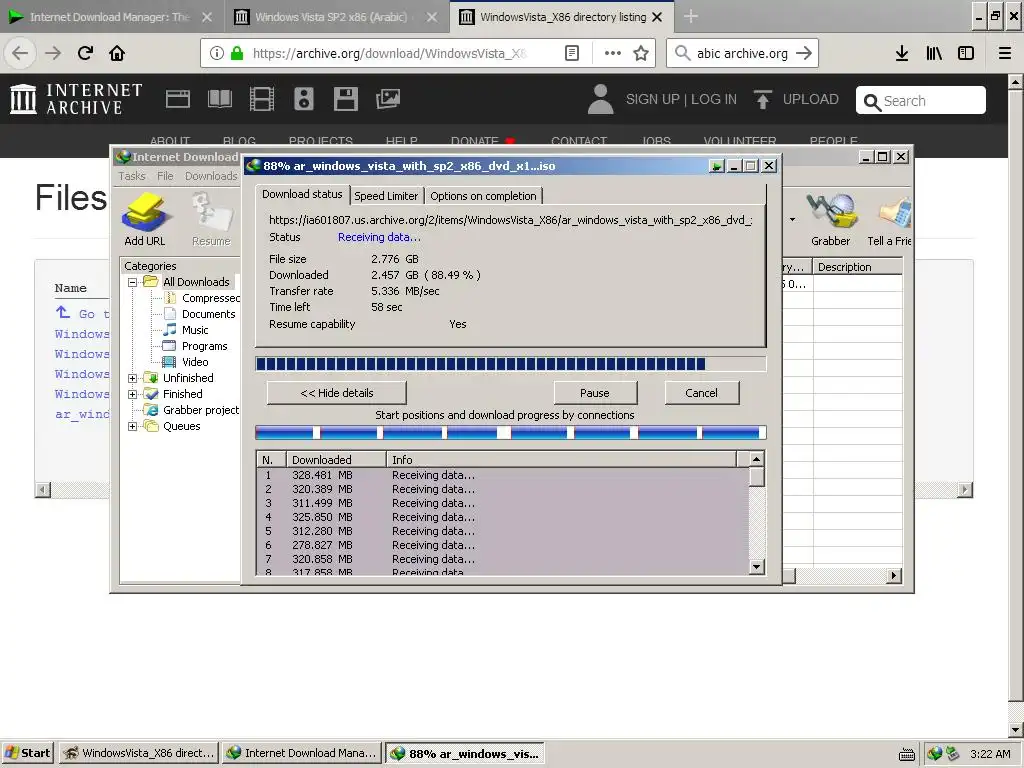1024x768 pixels.
Task: Click browser back arrow button
Action: (20, 53)
